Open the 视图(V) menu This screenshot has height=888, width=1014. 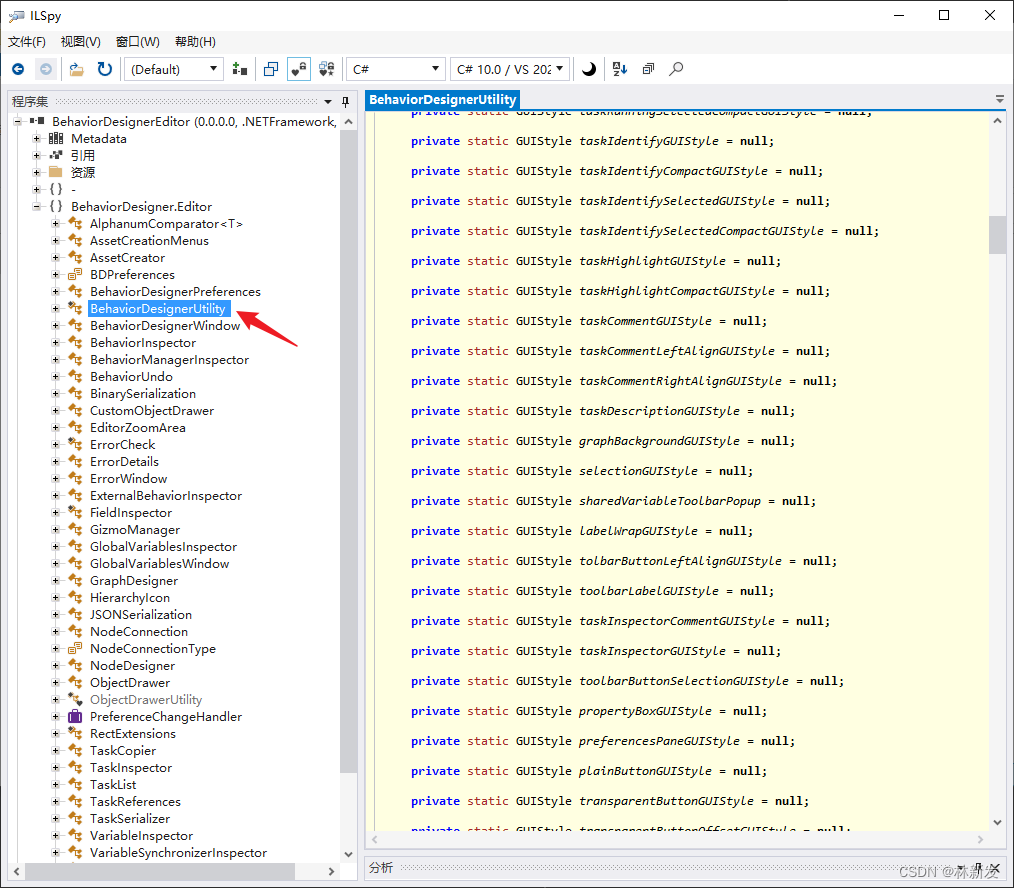(x=80, y=42)
